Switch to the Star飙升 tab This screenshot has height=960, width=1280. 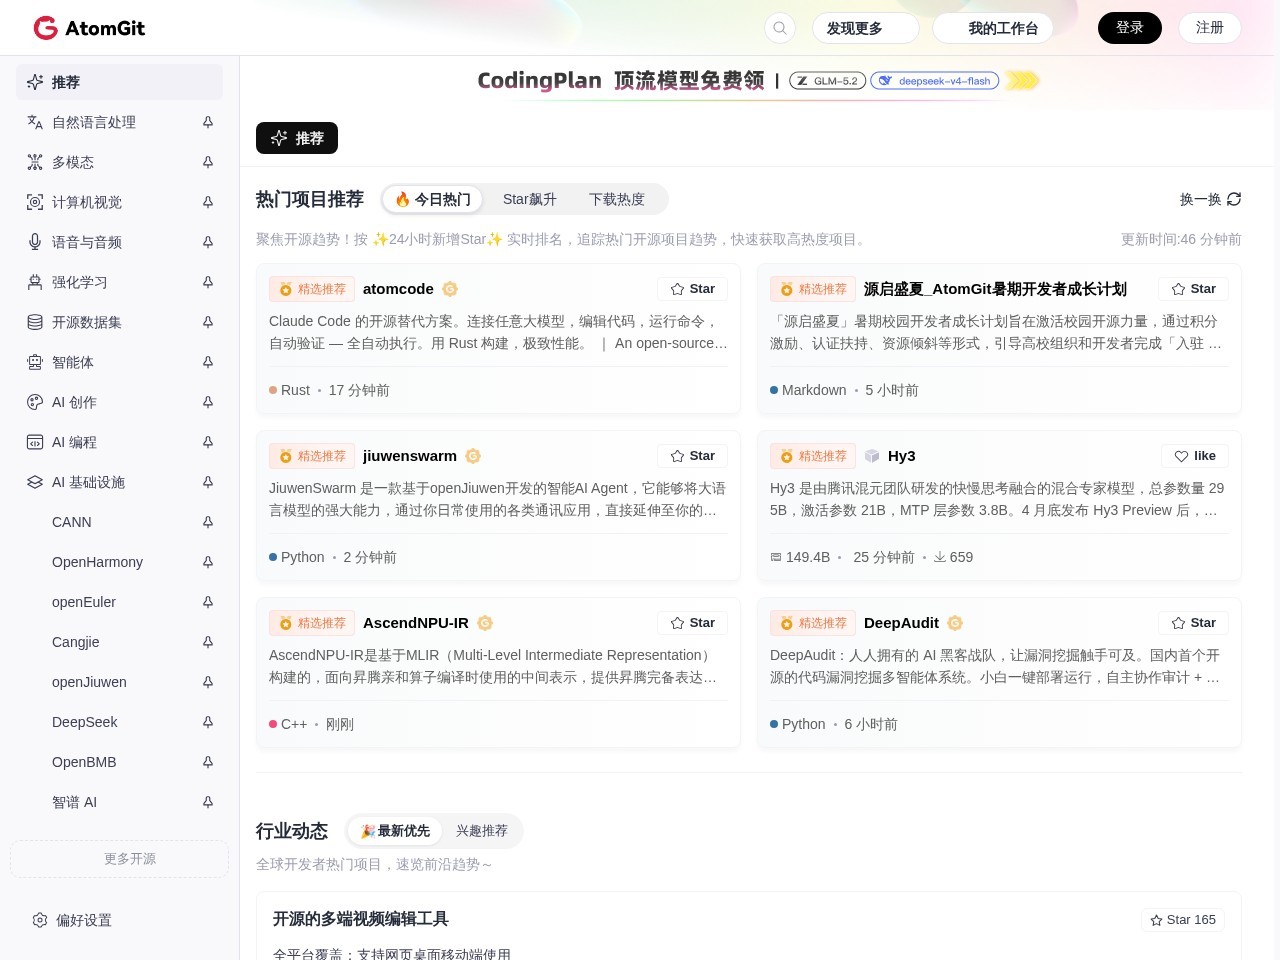point(530,199)
